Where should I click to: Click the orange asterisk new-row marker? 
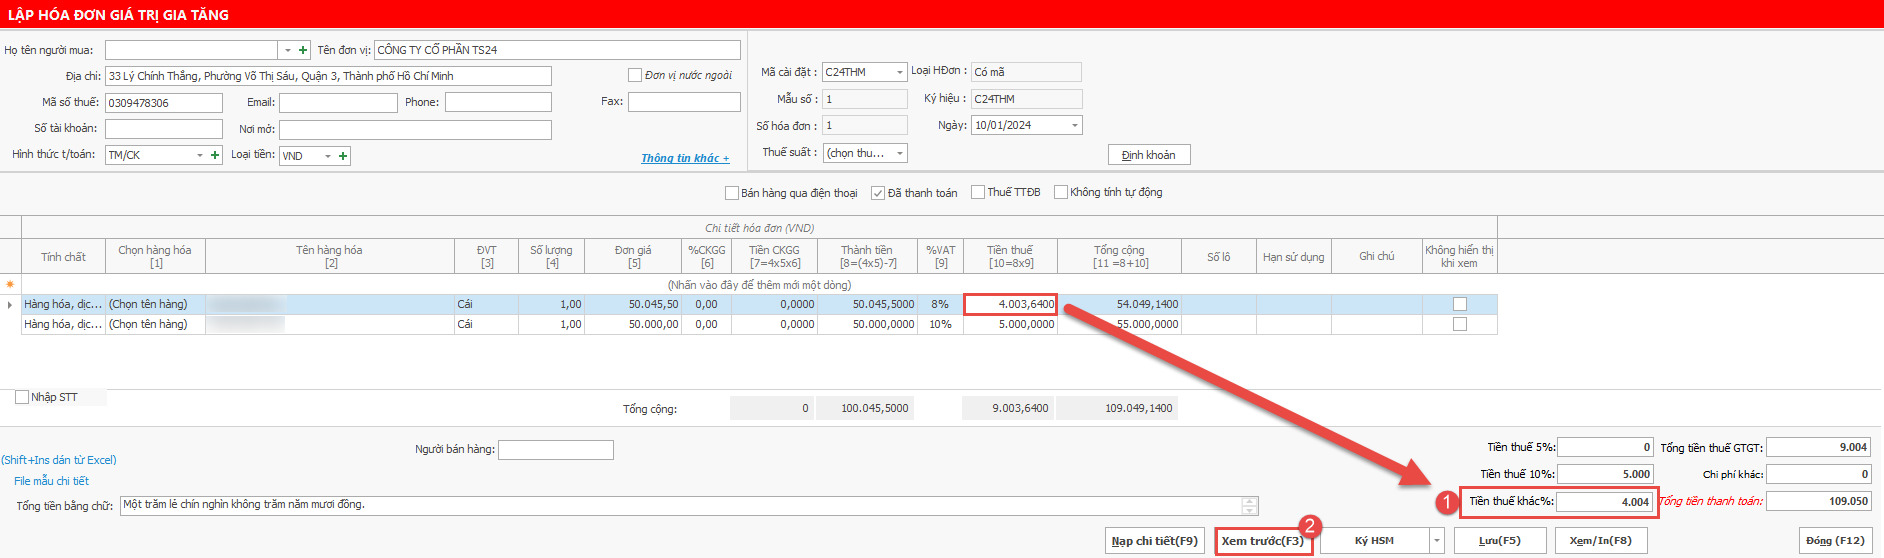point(10,285)
